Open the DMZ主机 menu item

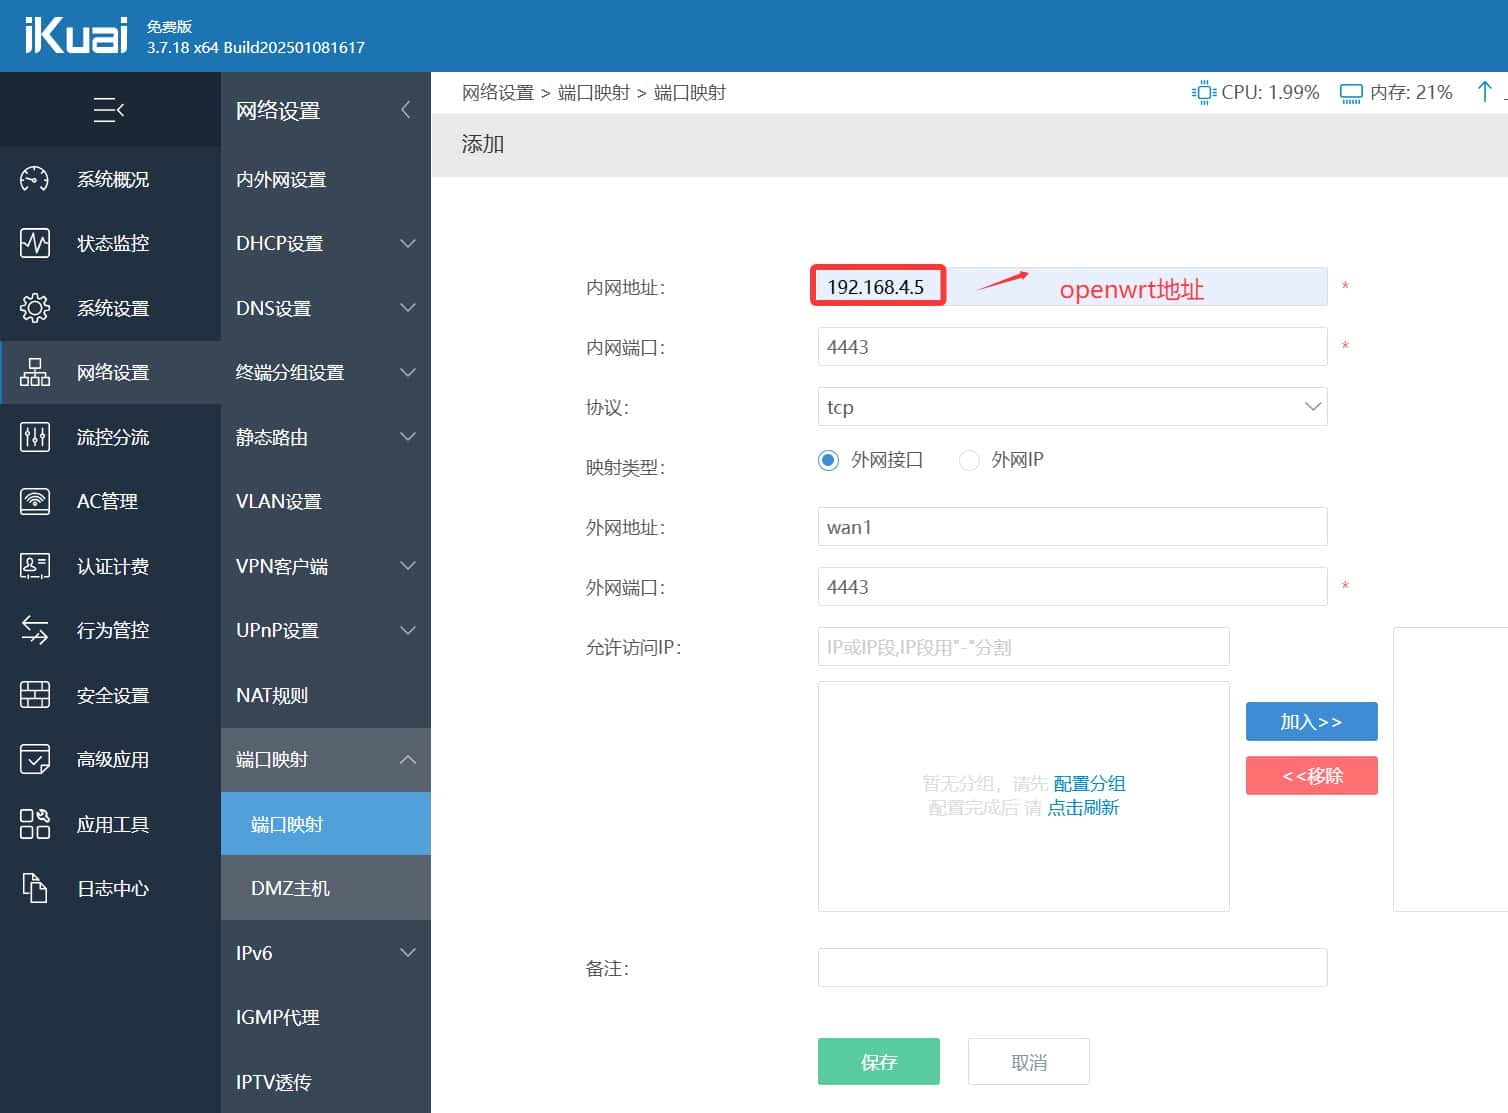(x=290, y=888)
